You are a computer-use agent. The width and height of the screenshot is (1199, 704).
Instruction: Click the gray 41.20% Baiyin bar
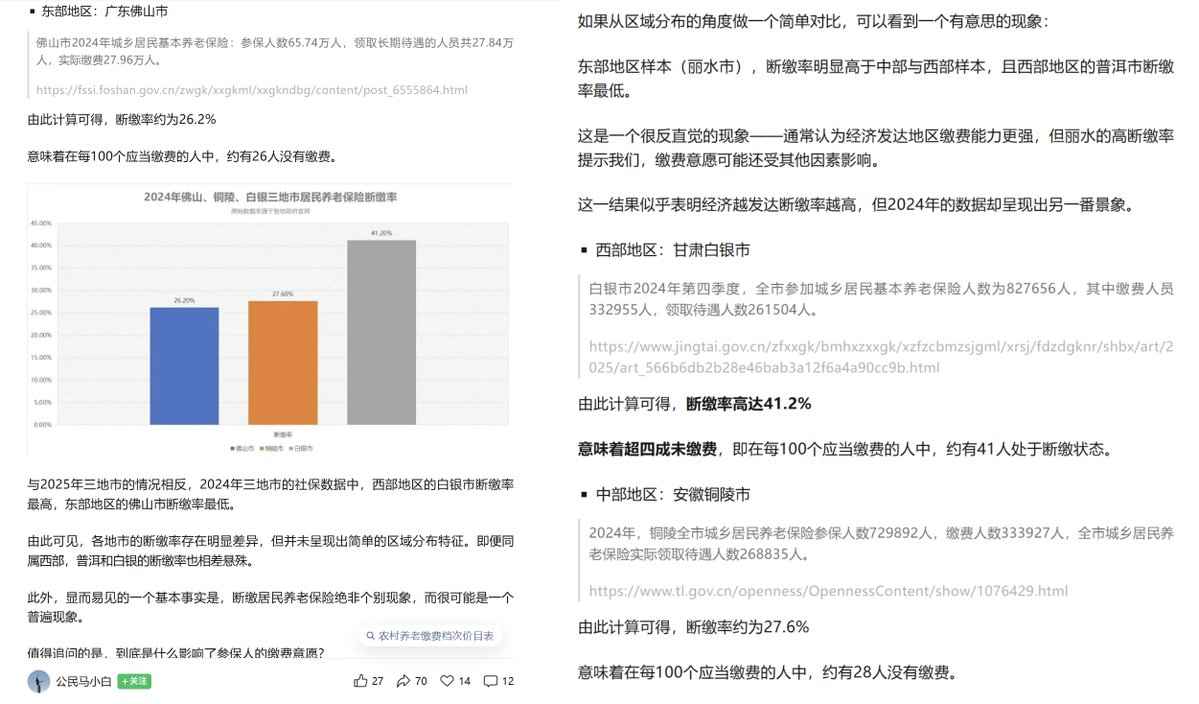pyautogui.click(x=381, y=332)
